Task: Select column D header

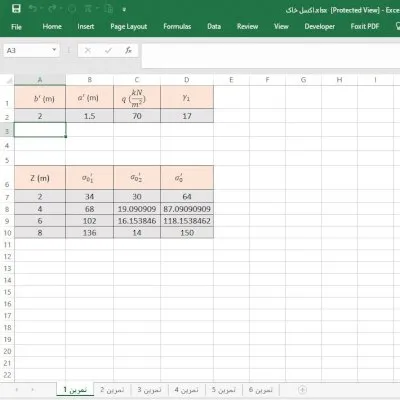Action: point(187,80)
